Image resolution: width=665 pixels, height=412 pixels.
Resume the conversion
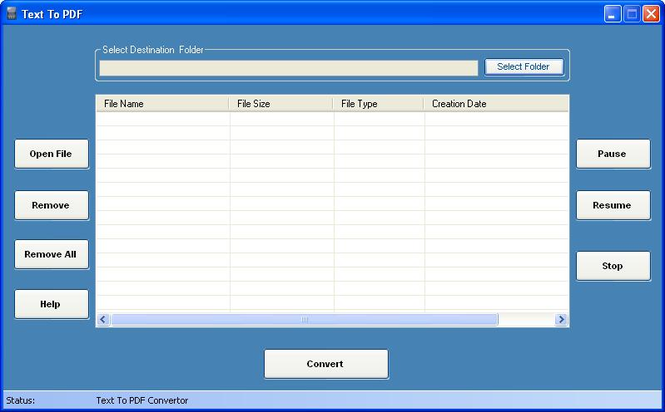pyautogui.click(x=613, y=205)
